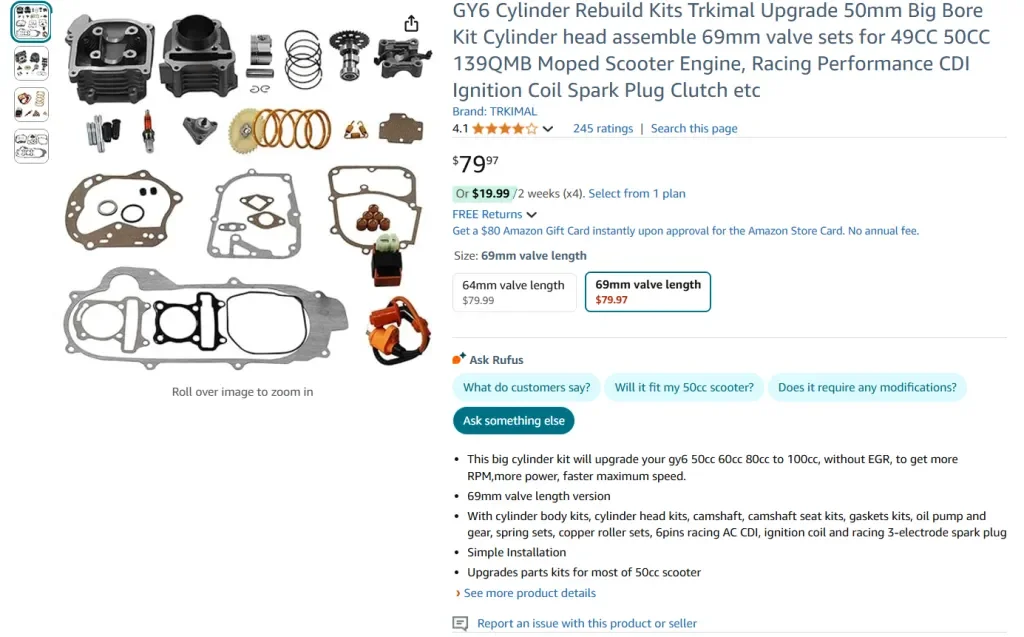The height and width of the screenshot is (637, 1024).
Task: Click the star rating icons
Action: pos(504,129)
